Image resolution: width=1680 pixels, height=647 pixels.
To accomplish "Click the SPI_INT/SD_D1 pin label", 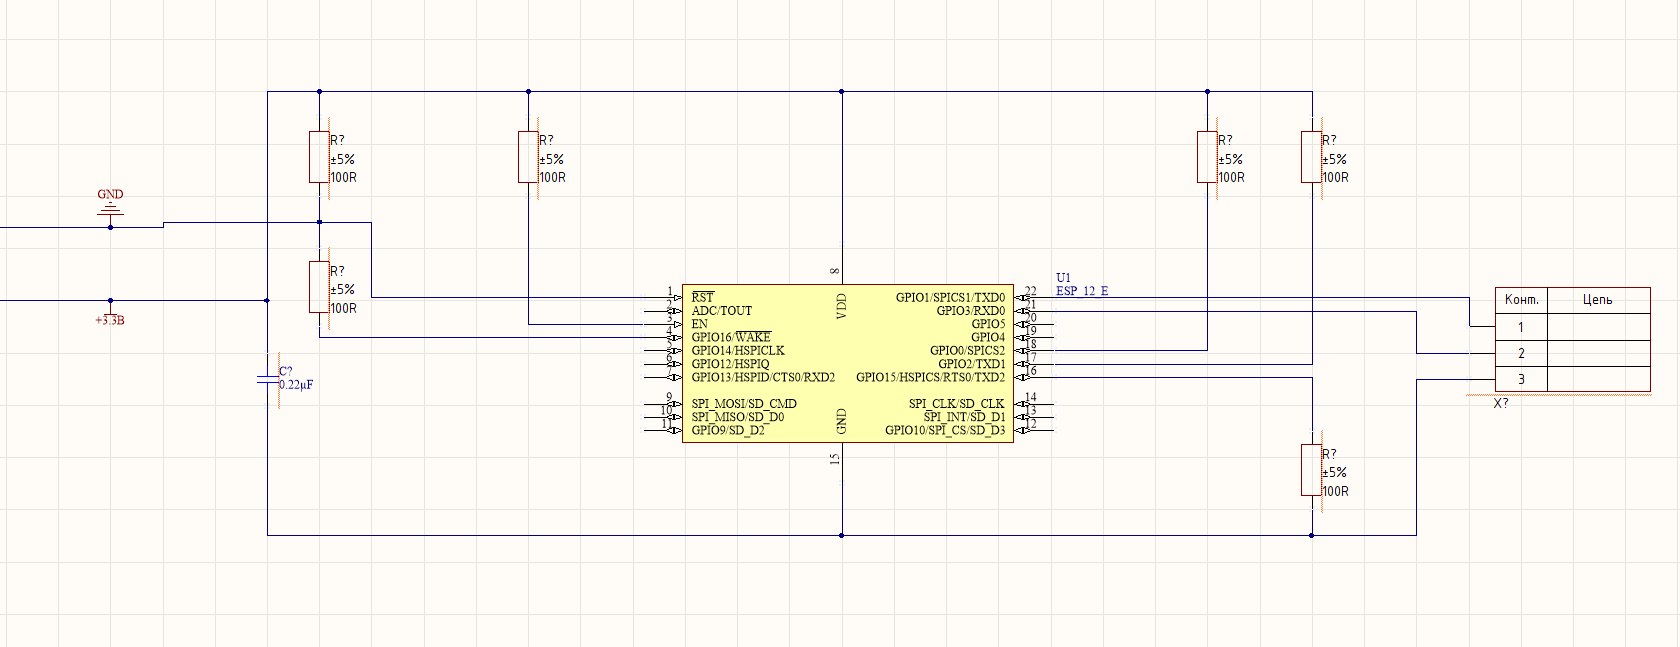I will pyautogui.click(x=964, y=417).
